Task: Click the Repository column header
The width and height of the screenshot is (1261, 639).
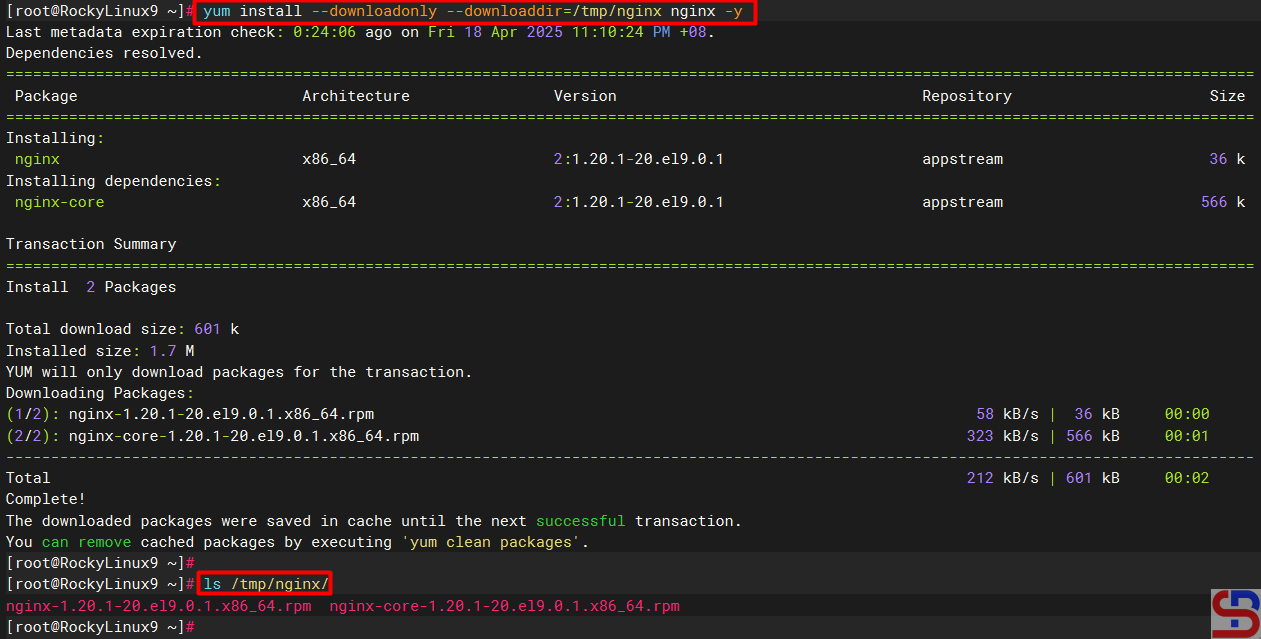Action: [x=966, y=96]
